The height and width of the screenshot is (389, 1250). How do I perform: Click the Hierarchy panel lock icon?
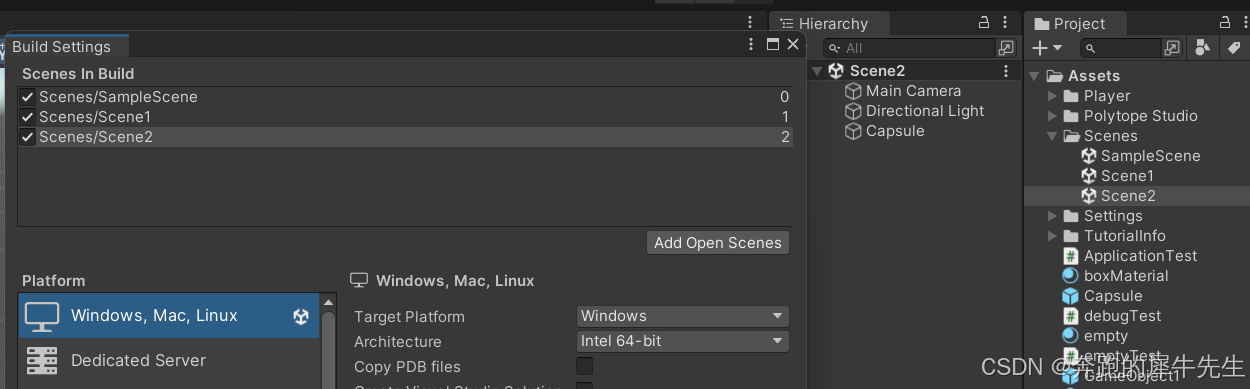[983, 23]
